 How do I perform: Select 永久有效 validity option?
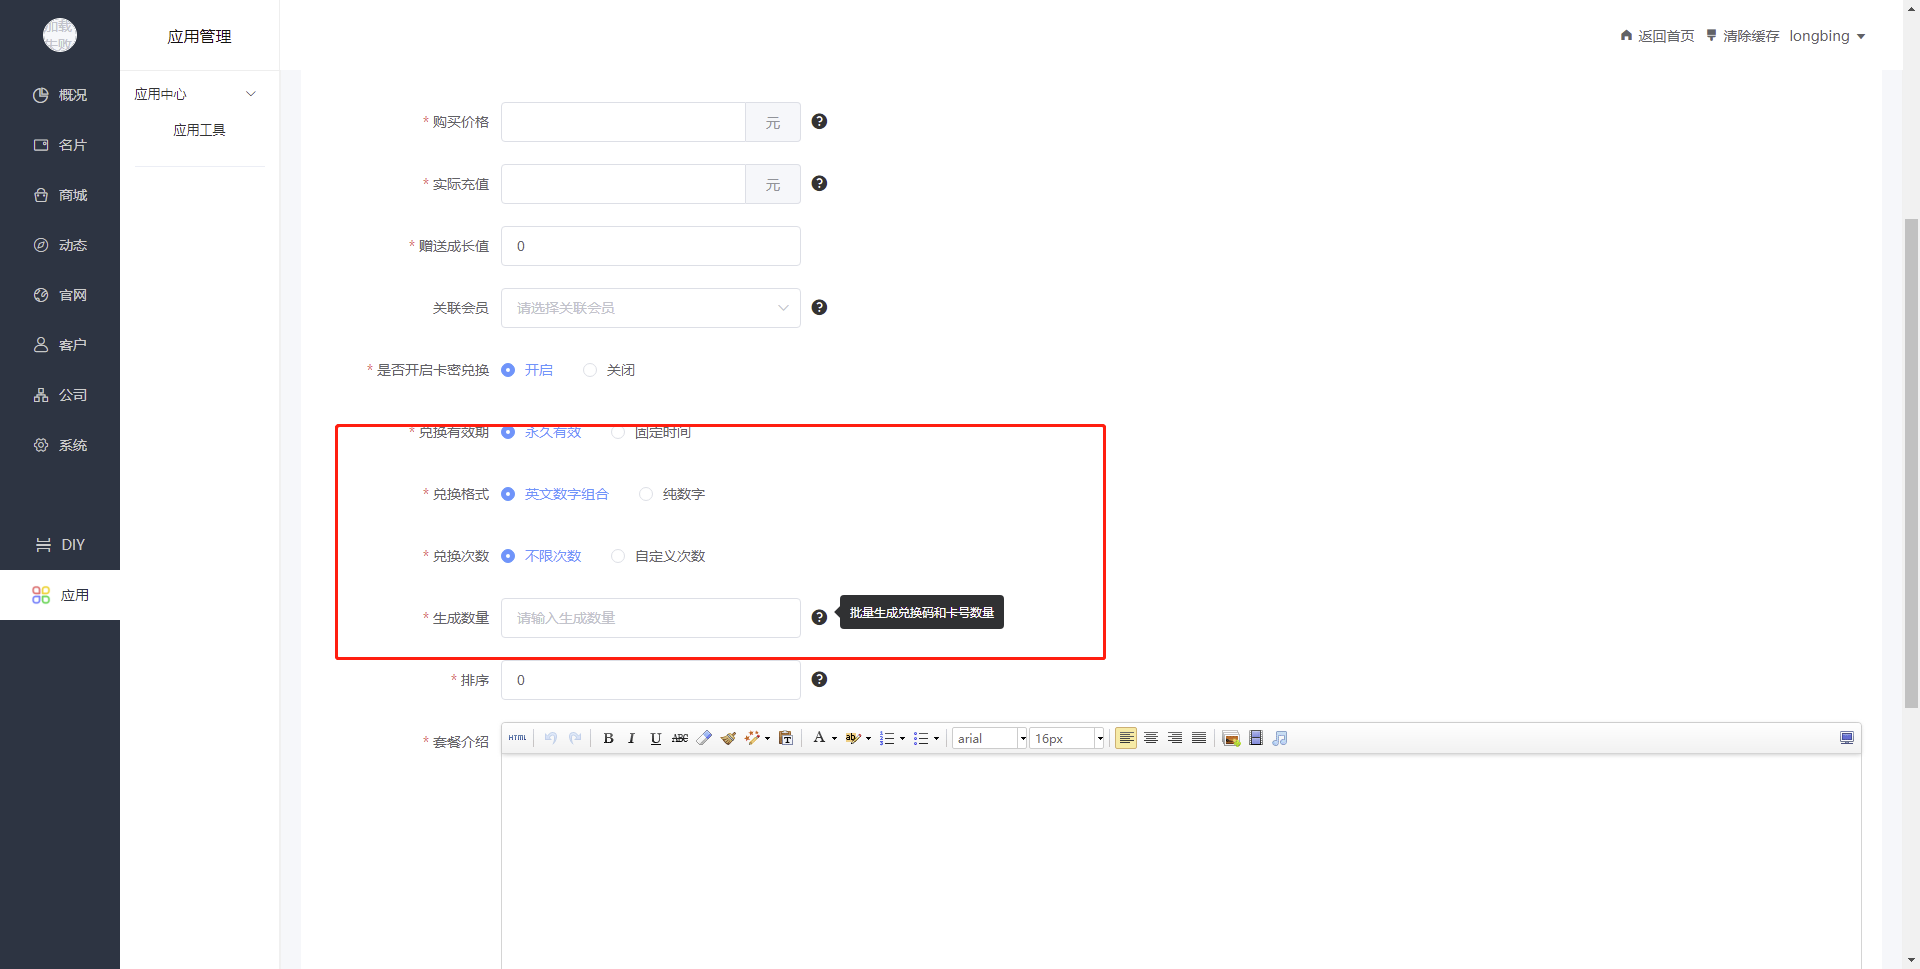[541, 432]
